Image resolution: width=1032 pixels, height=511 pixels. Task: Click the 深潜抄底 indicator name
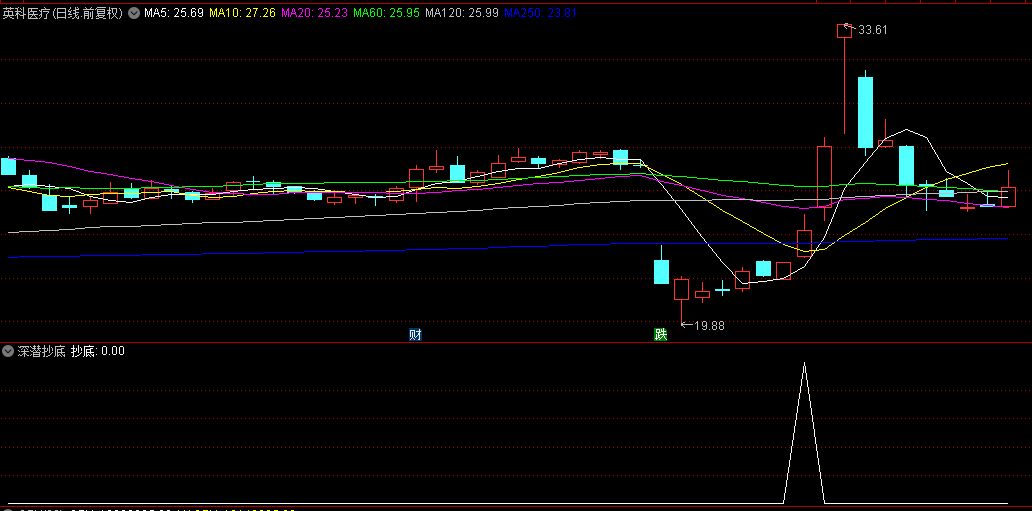coord(41,351)
